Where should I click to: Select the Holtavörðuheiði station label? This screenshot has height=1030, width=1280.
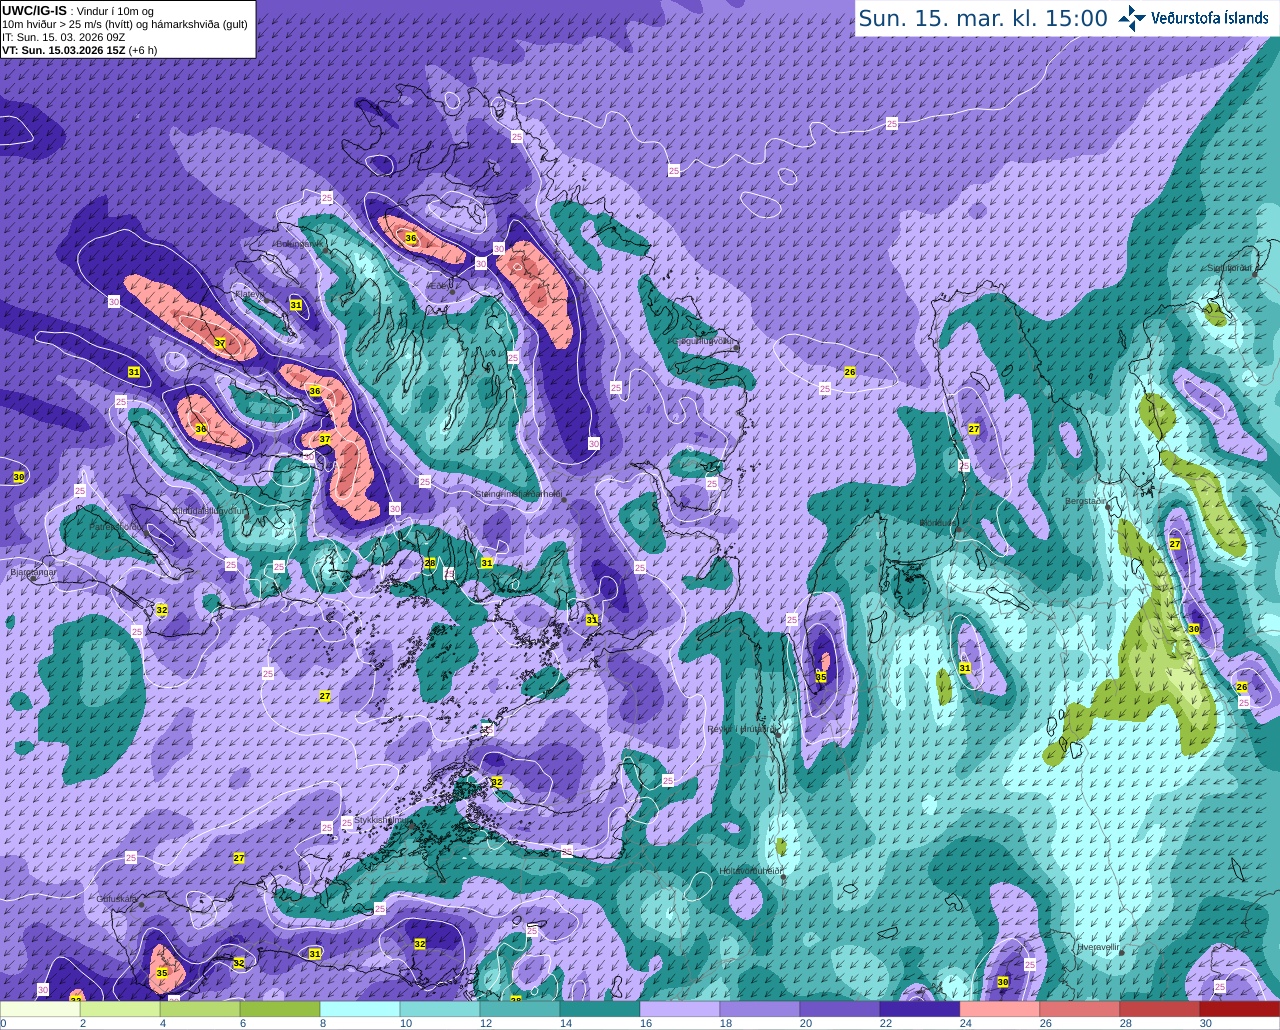(x=751, y=870)
